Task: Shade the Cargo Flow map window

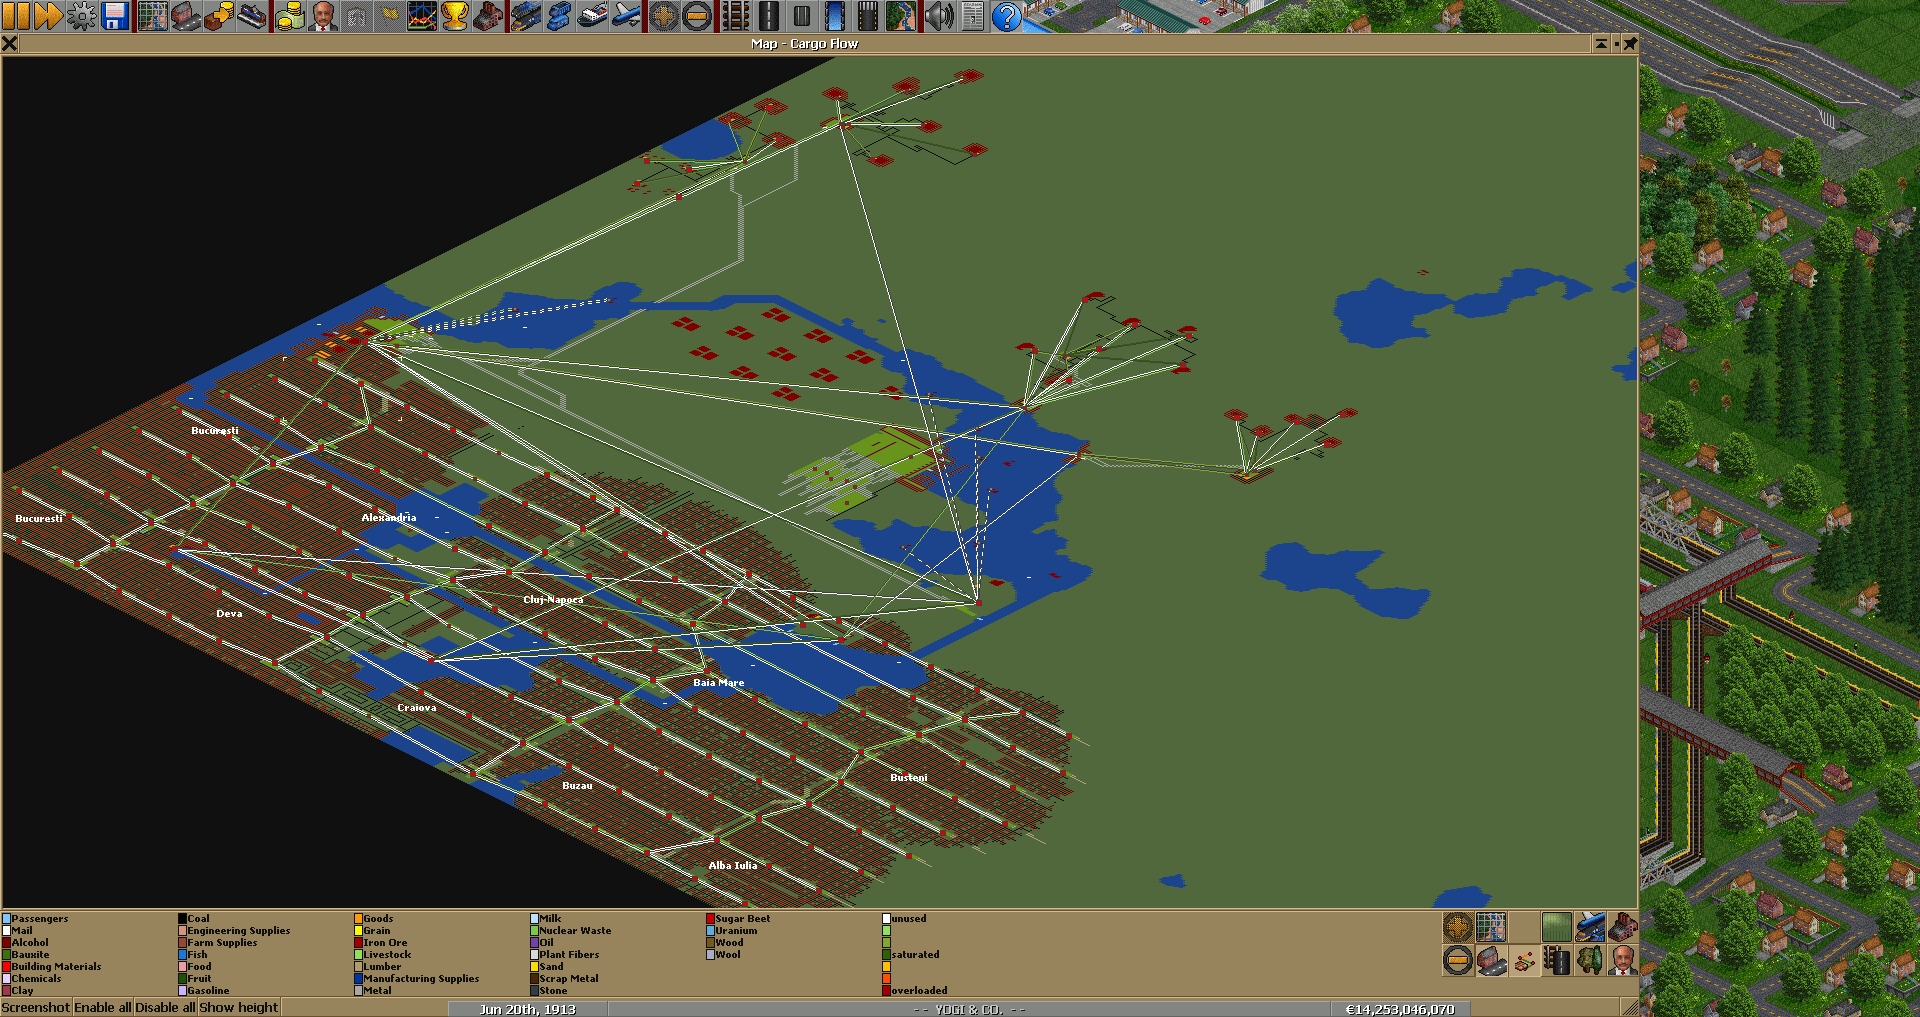Action: coord(1600,43)
